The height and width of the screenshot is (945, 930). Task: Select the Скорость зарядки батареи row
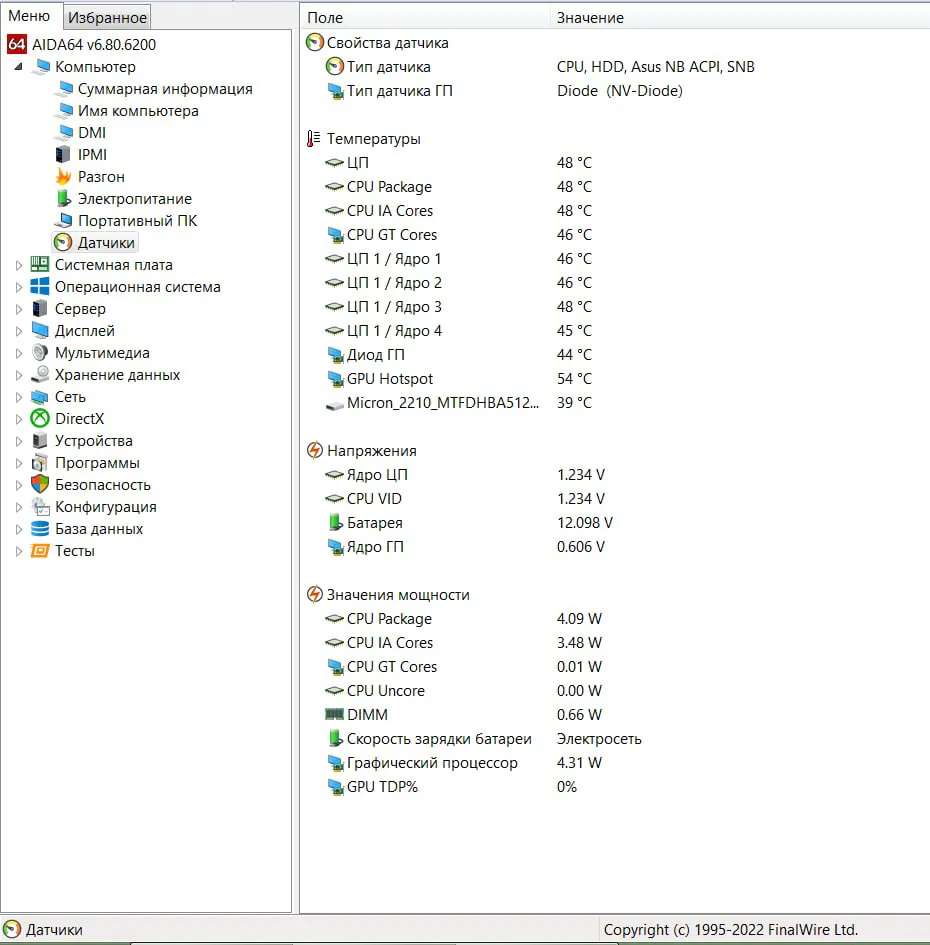point(615,738)
